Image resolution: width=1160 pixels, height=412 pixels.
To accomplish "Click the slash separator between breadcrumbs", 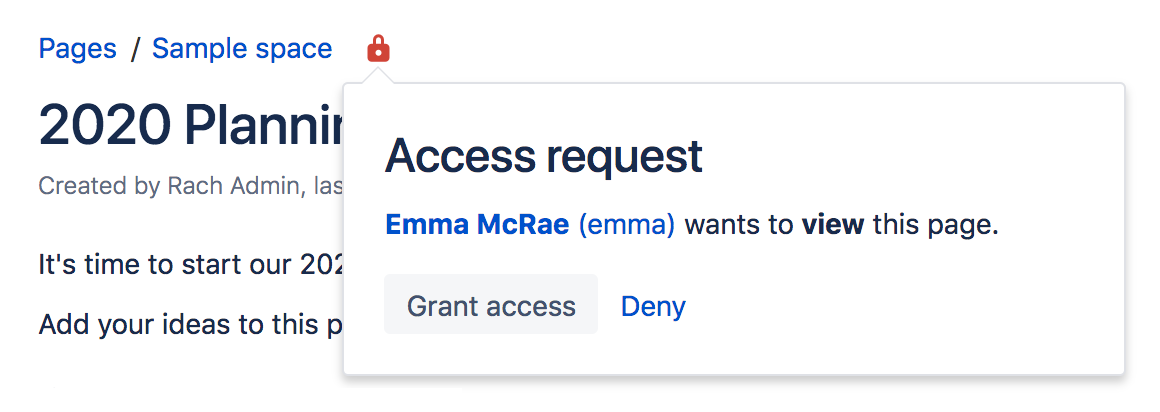I will [135, 48].
